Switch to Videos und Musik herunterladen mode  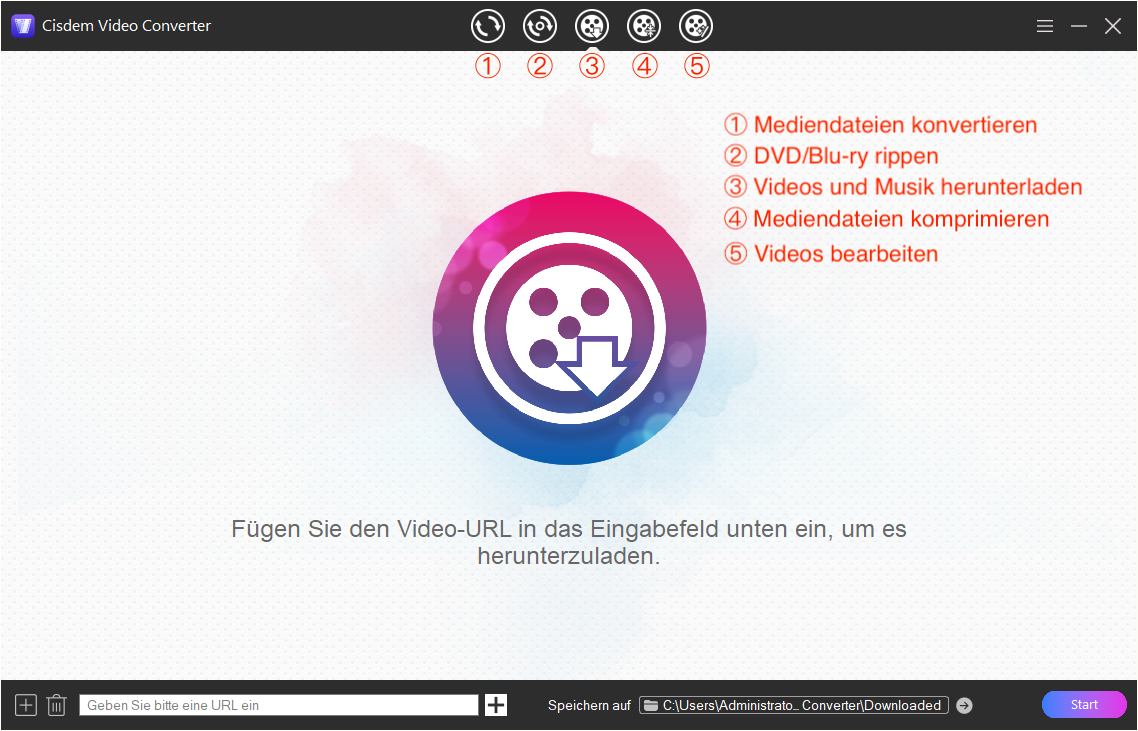(x=591, y=26)
